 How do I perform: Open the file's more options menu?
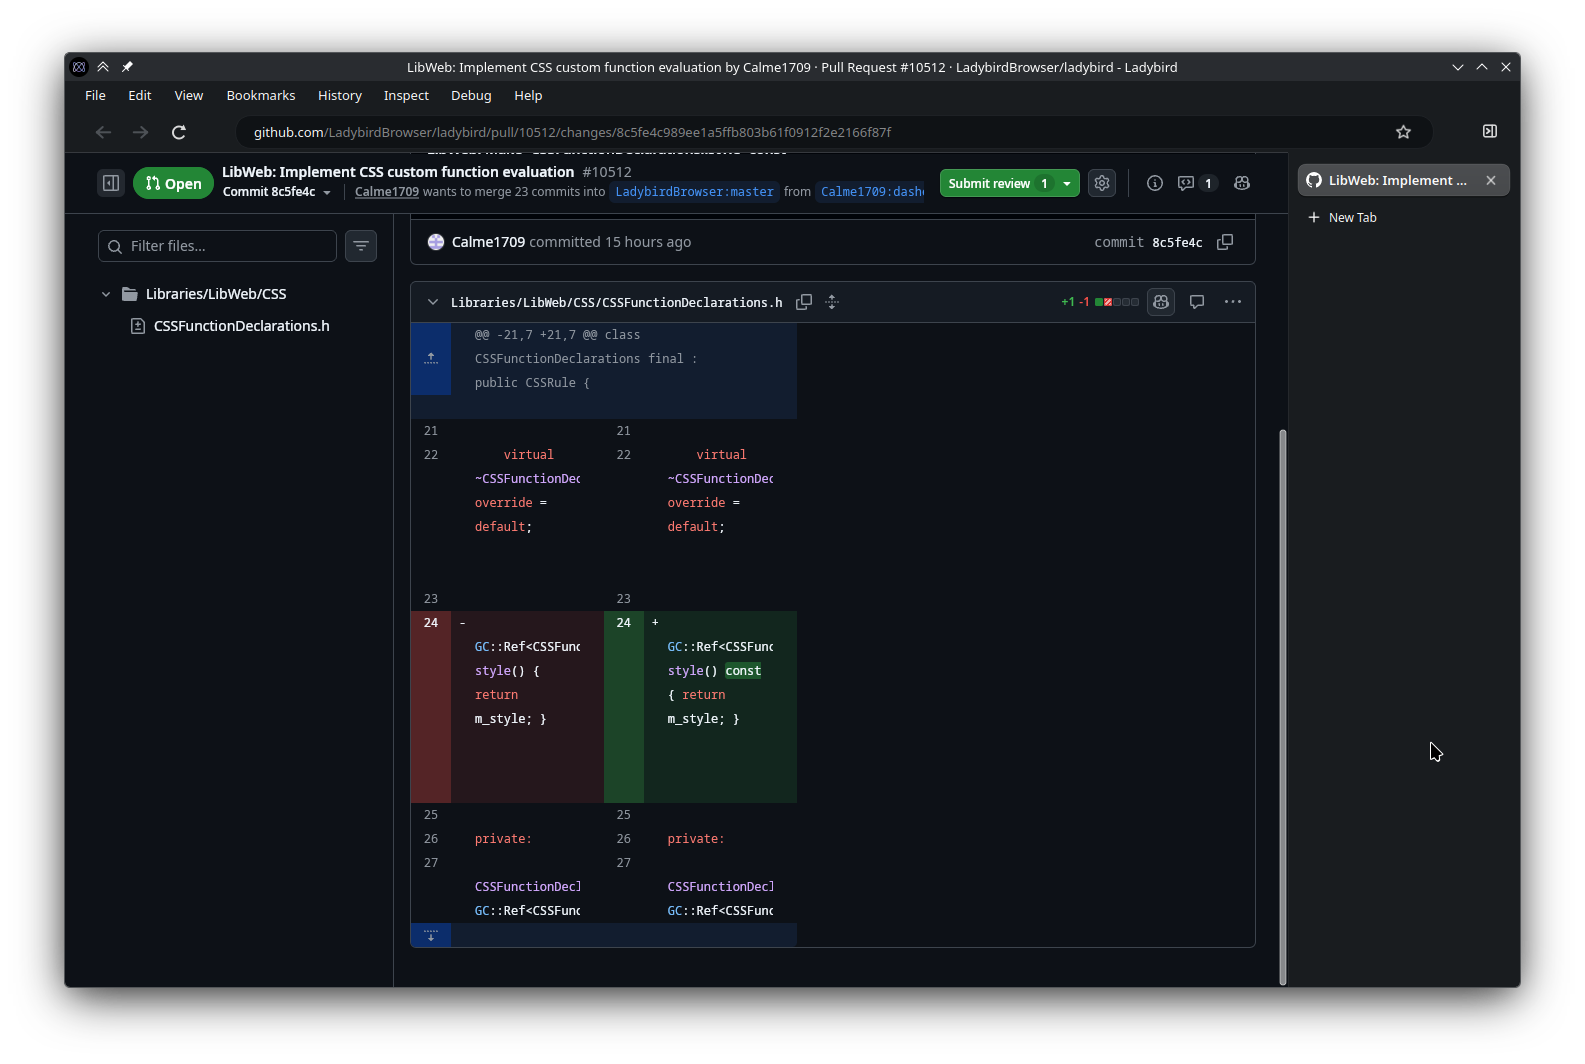(x=1233, y=302)
